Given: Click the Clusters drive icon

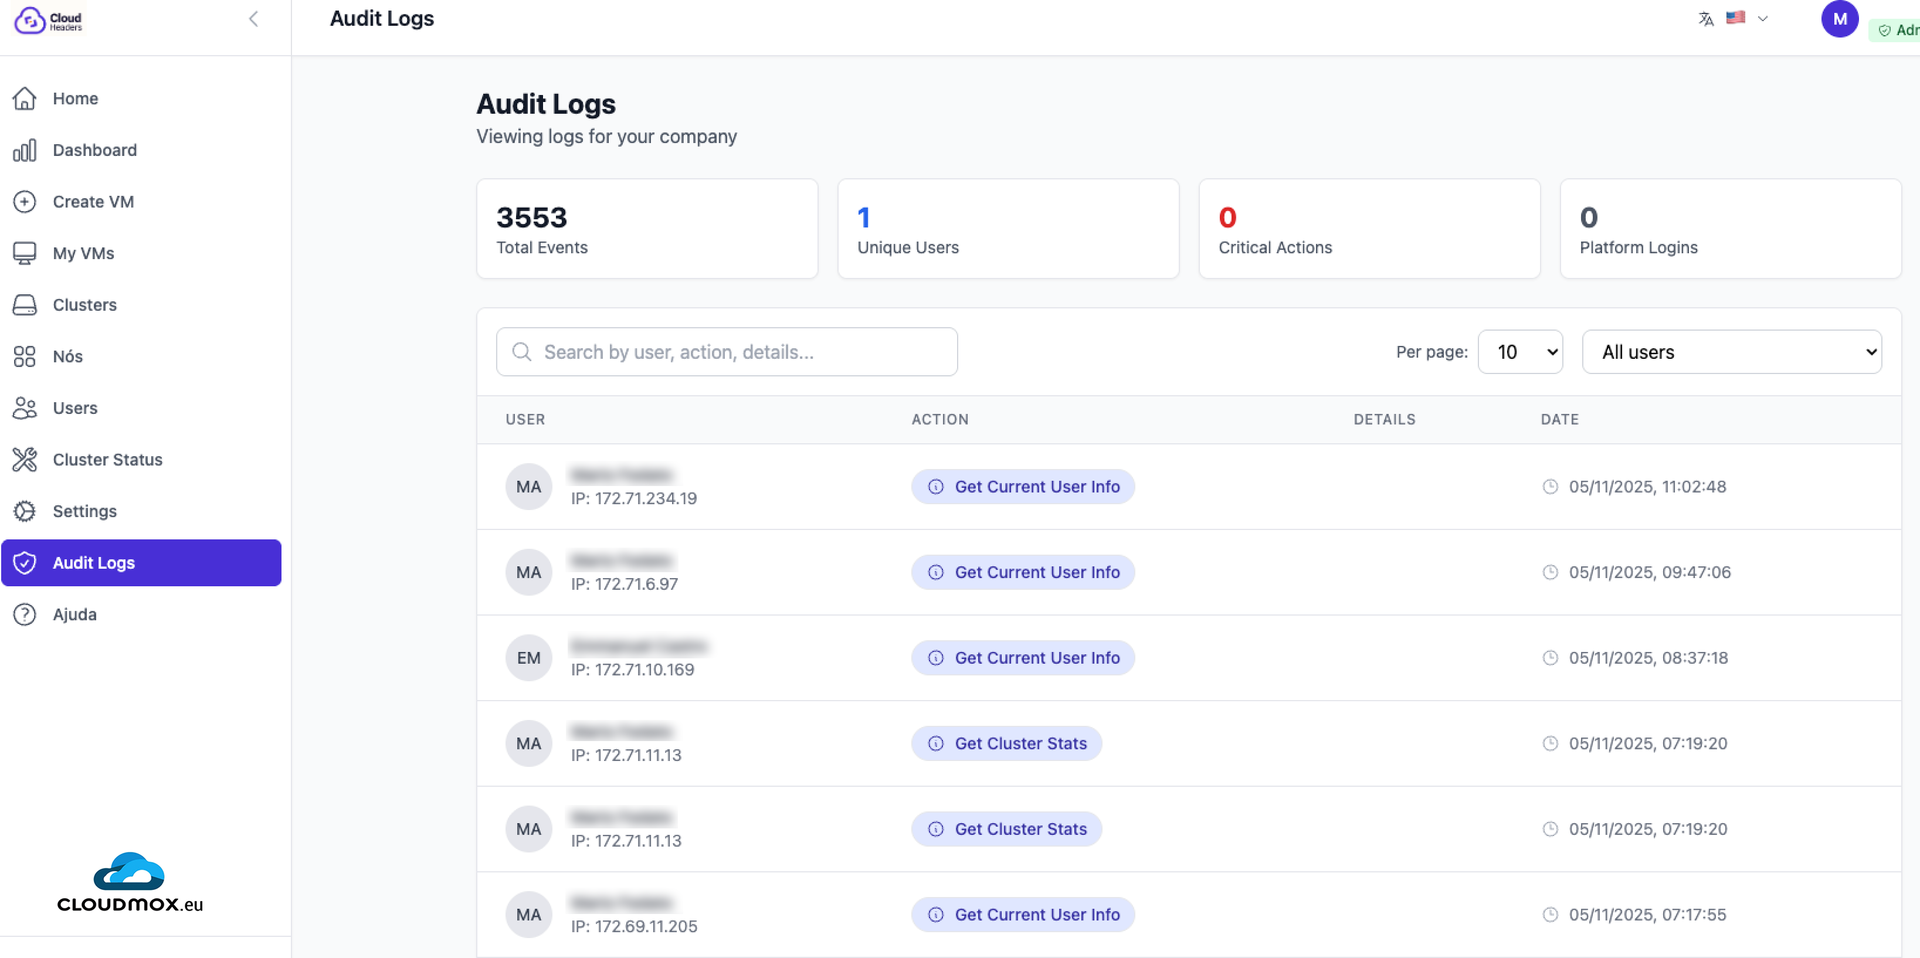Looking at the screenshot, I should [x=25, y=305].
